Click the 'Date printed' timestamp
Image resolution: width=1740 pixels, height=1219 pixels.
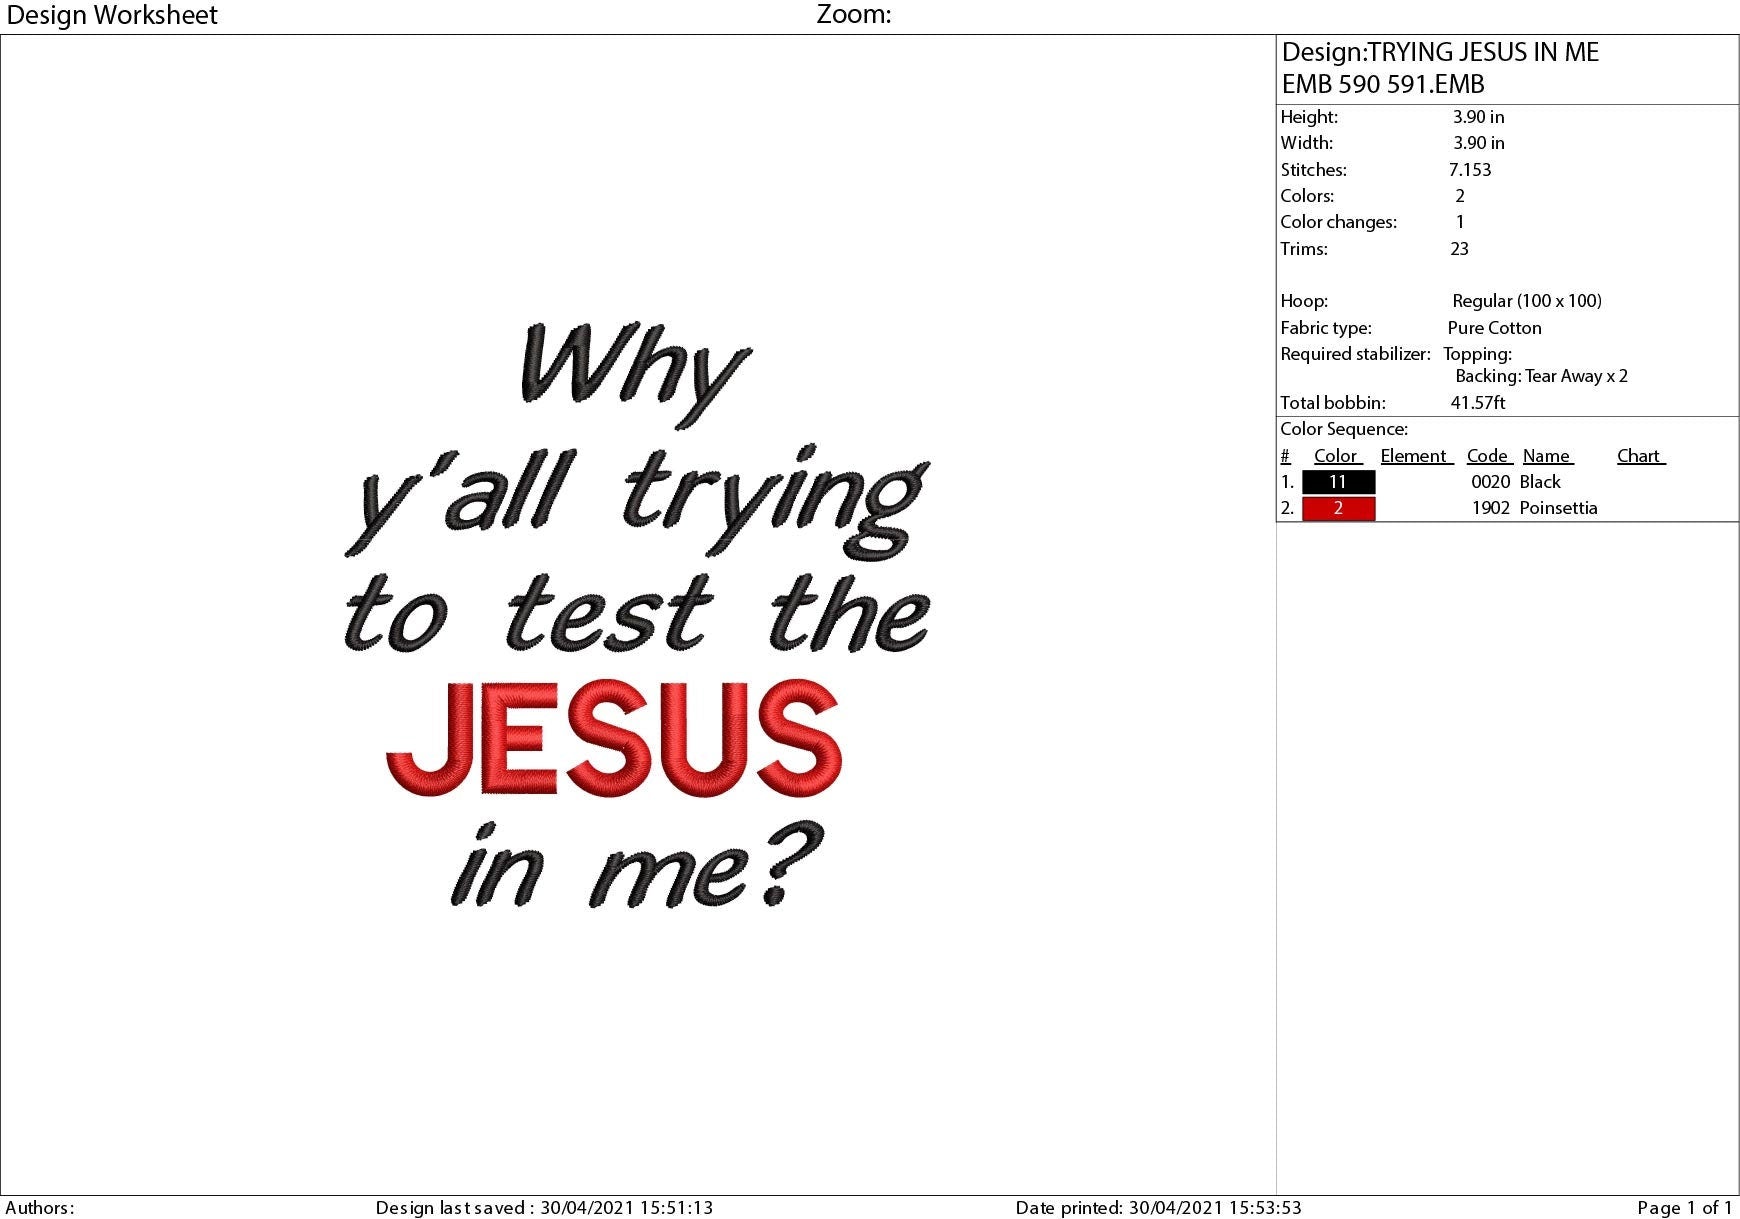(x=1158, y=1208)
